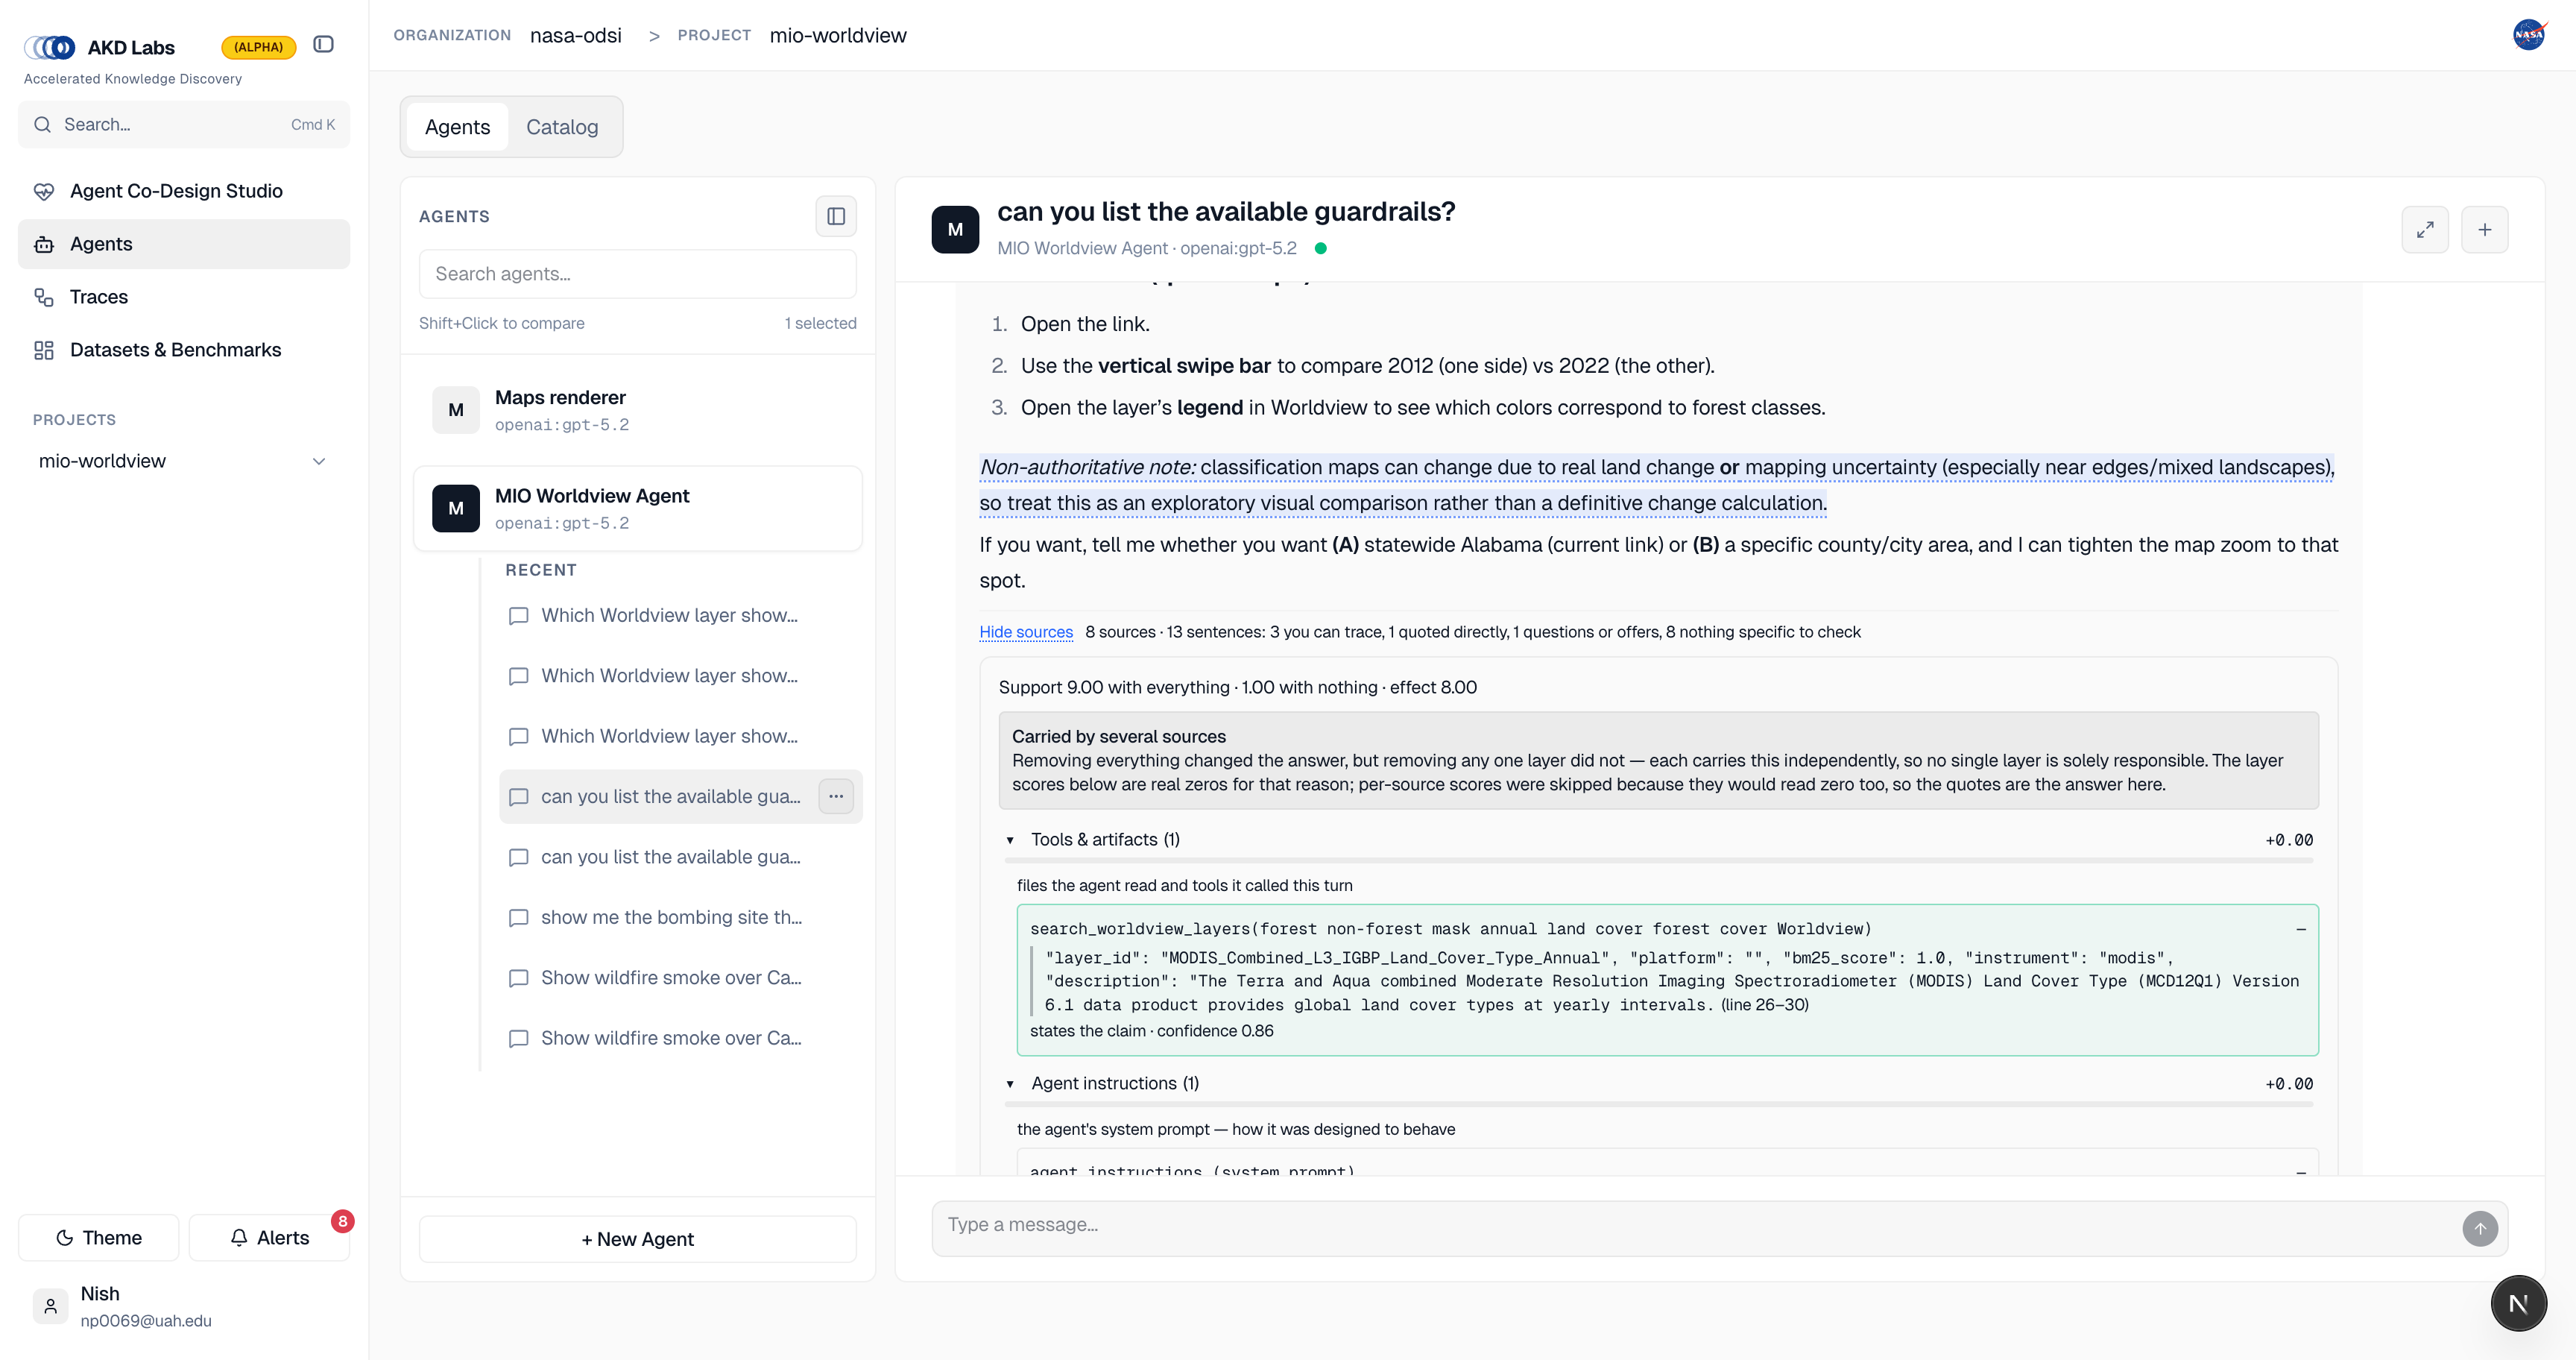Open the three-dot menu on the highlighted chat
Screen dimensions: 2576x1360
coord(836,797)
